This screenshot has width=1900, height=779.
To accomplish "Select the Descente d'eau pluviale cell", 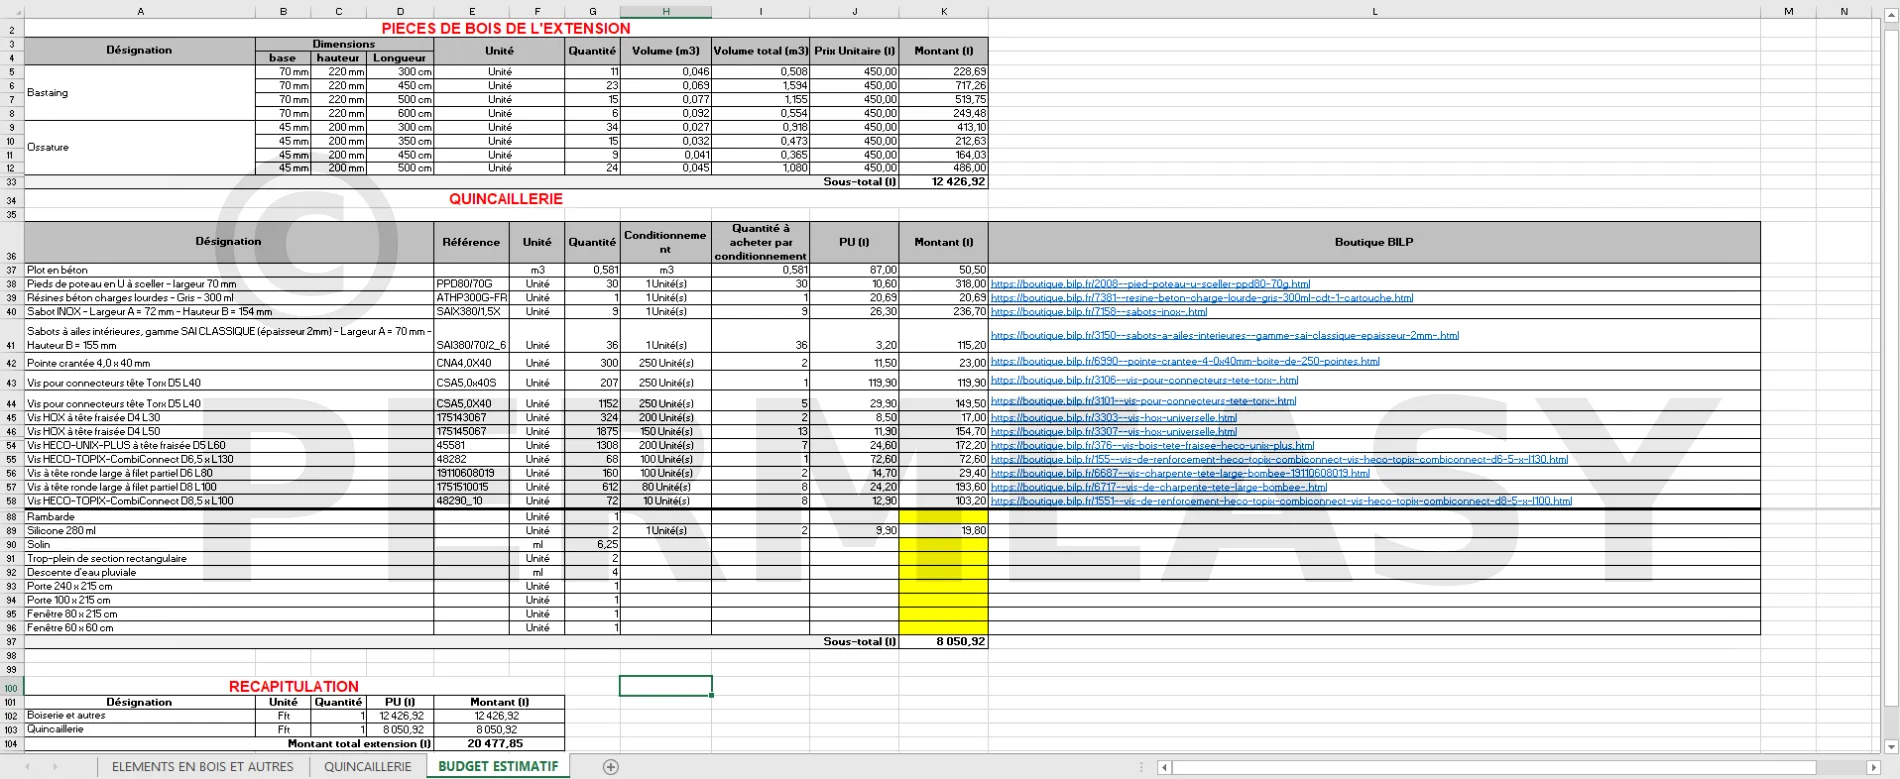I will pyautogui.click(x=229, y=573).
